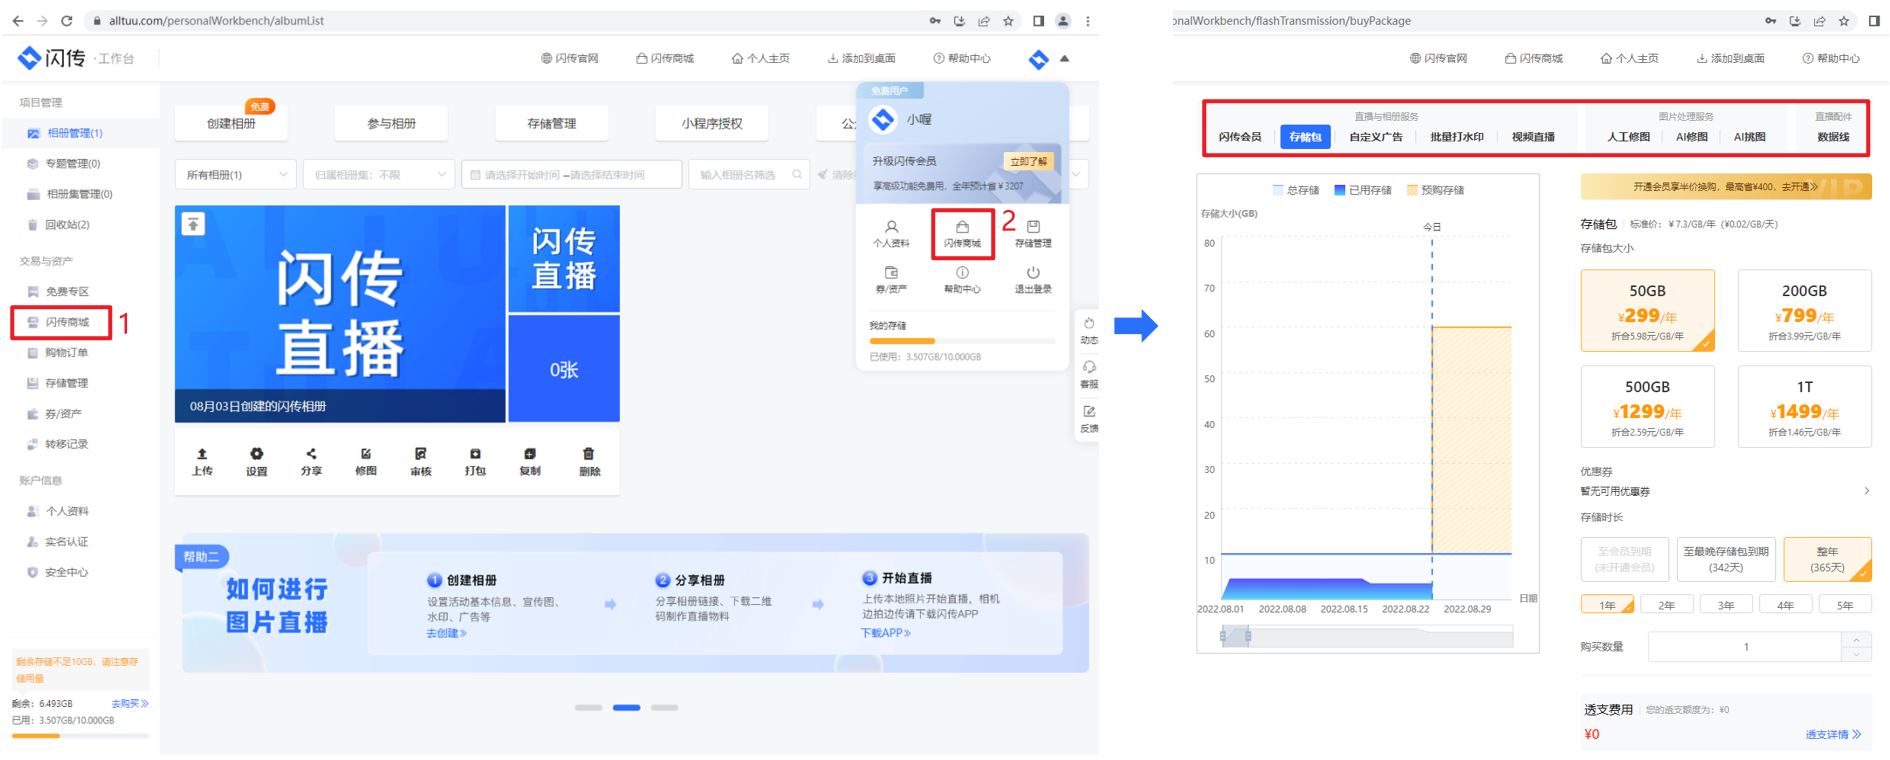1890x760 pixels.
Task: Collapse user menu arrow beside avatar
Action: [1065, 59]
